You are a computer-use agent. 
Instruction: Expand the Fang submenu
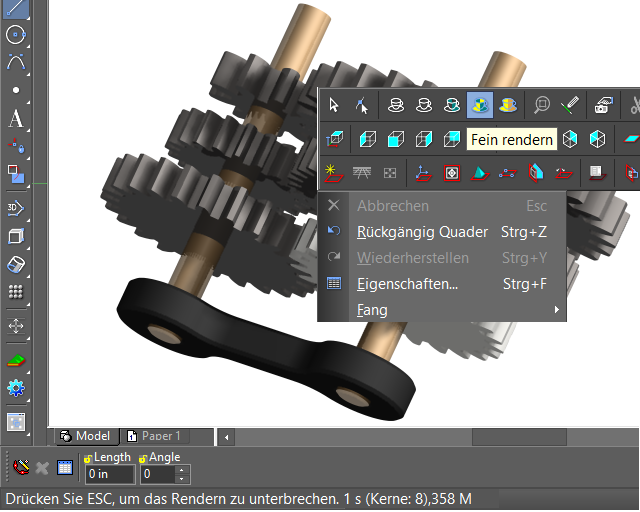click(x=442, y=309)
